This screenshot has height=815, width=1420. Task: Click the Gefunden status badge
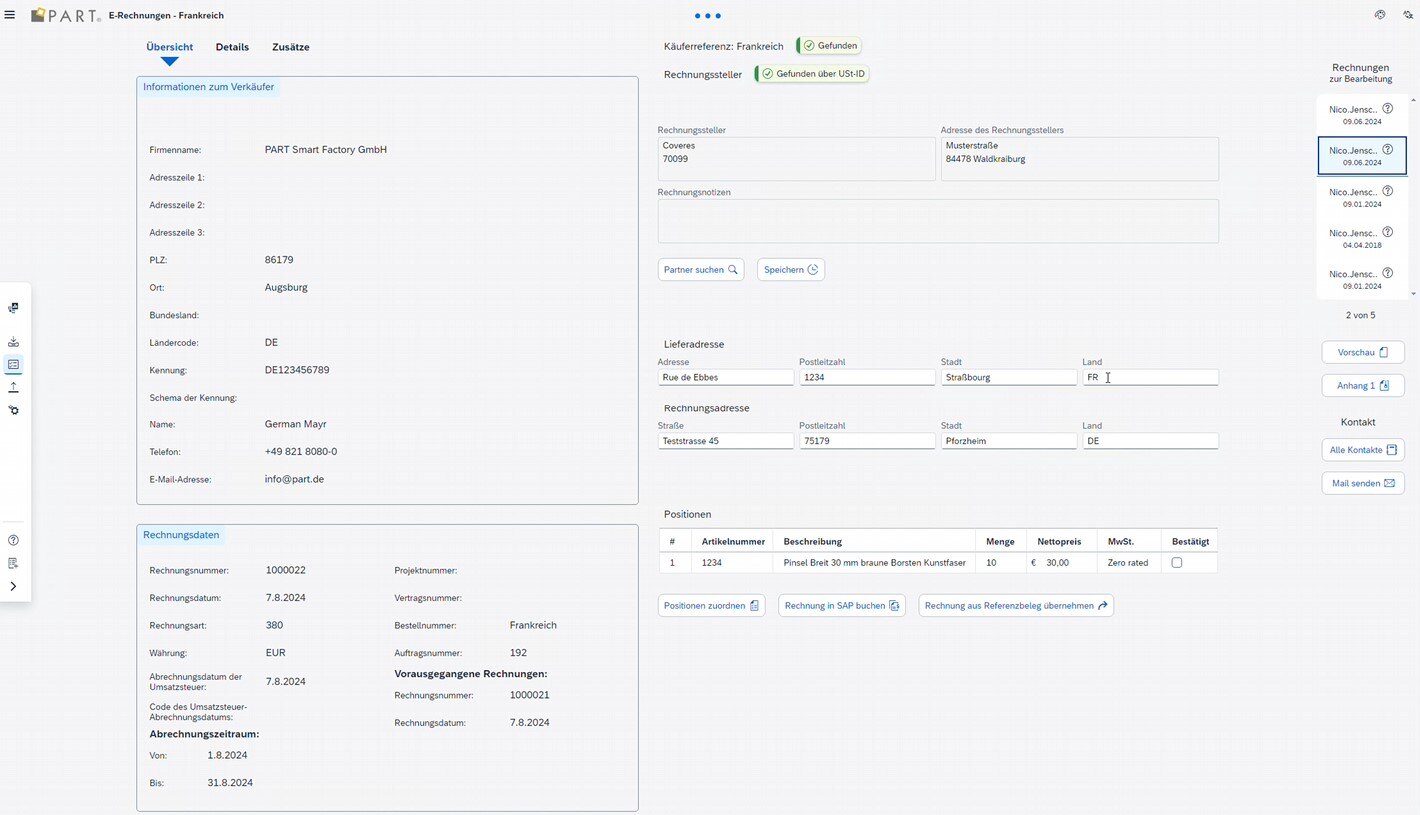[830, 46]
